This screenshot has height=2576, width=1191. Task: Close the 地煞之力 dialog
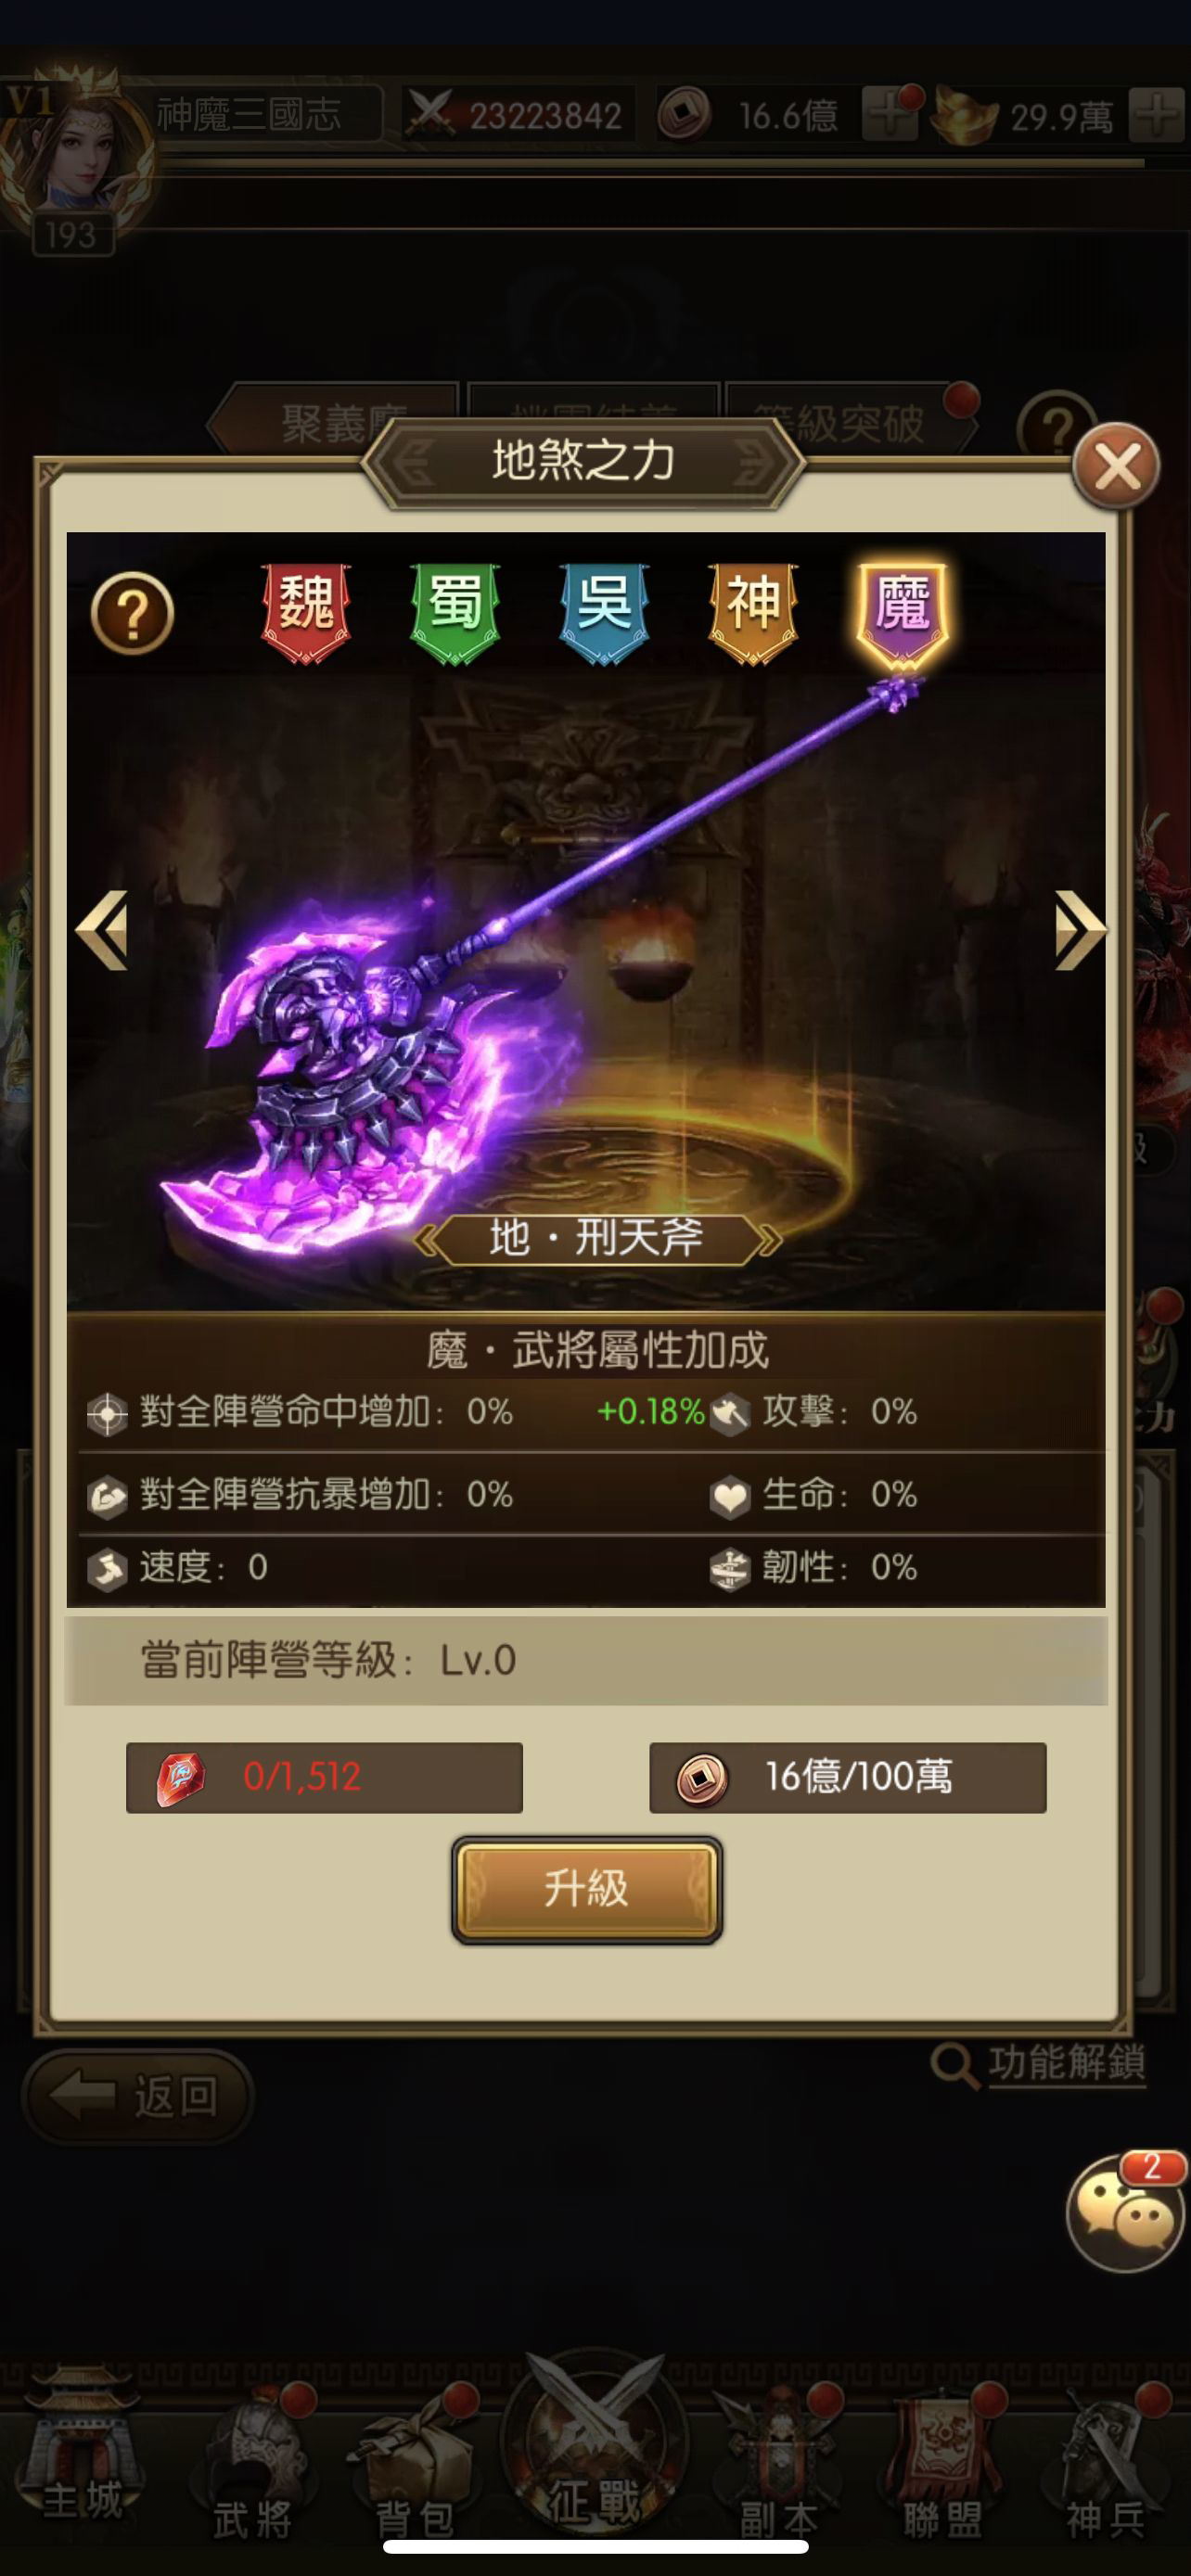click(x=1117, y=466)
